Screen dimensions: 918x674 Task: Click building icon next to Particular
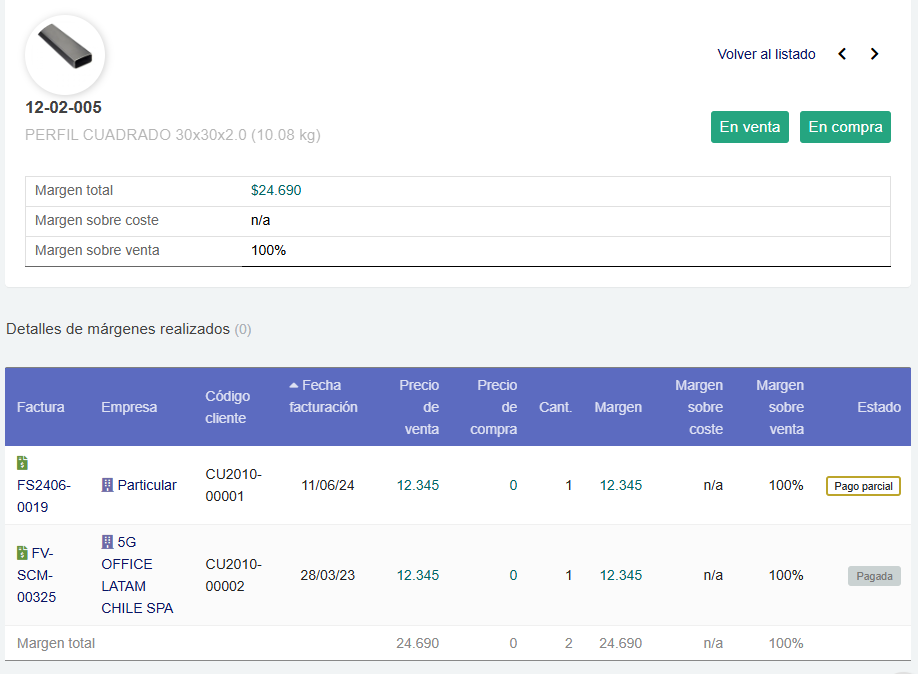(107, 485)
